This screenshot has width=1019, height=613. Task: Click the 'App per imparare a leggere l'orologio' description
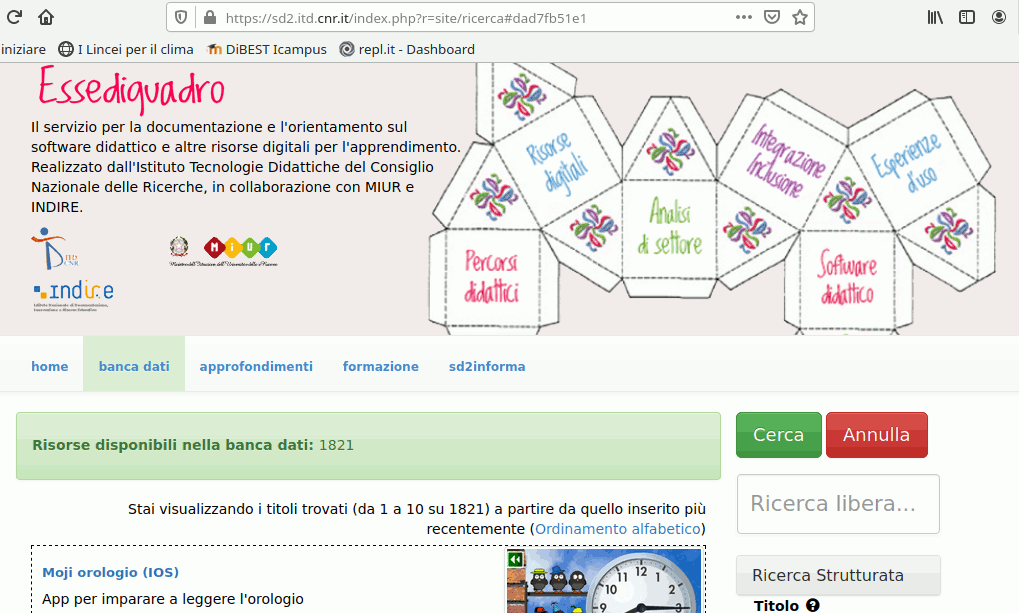point(173,599)
